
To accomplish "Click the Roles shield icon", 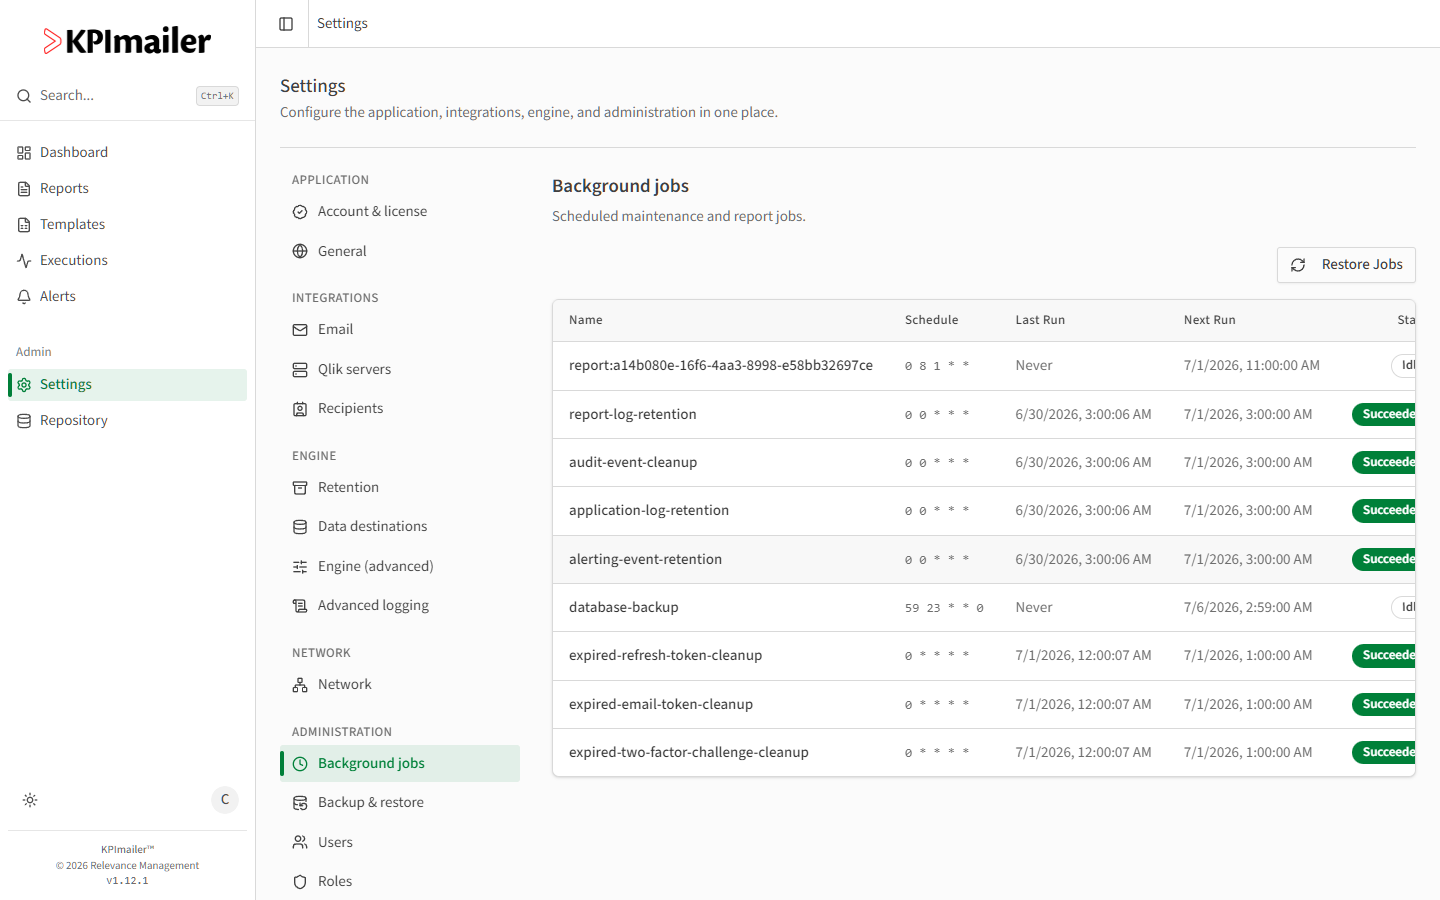I will pyautogui.click(x=300, y=882).
